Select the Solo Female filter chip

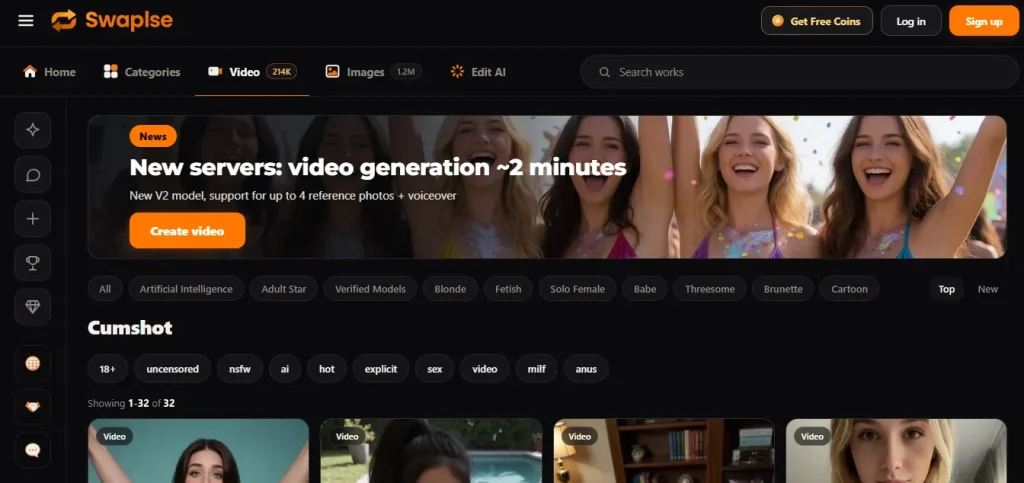(577, 289)
